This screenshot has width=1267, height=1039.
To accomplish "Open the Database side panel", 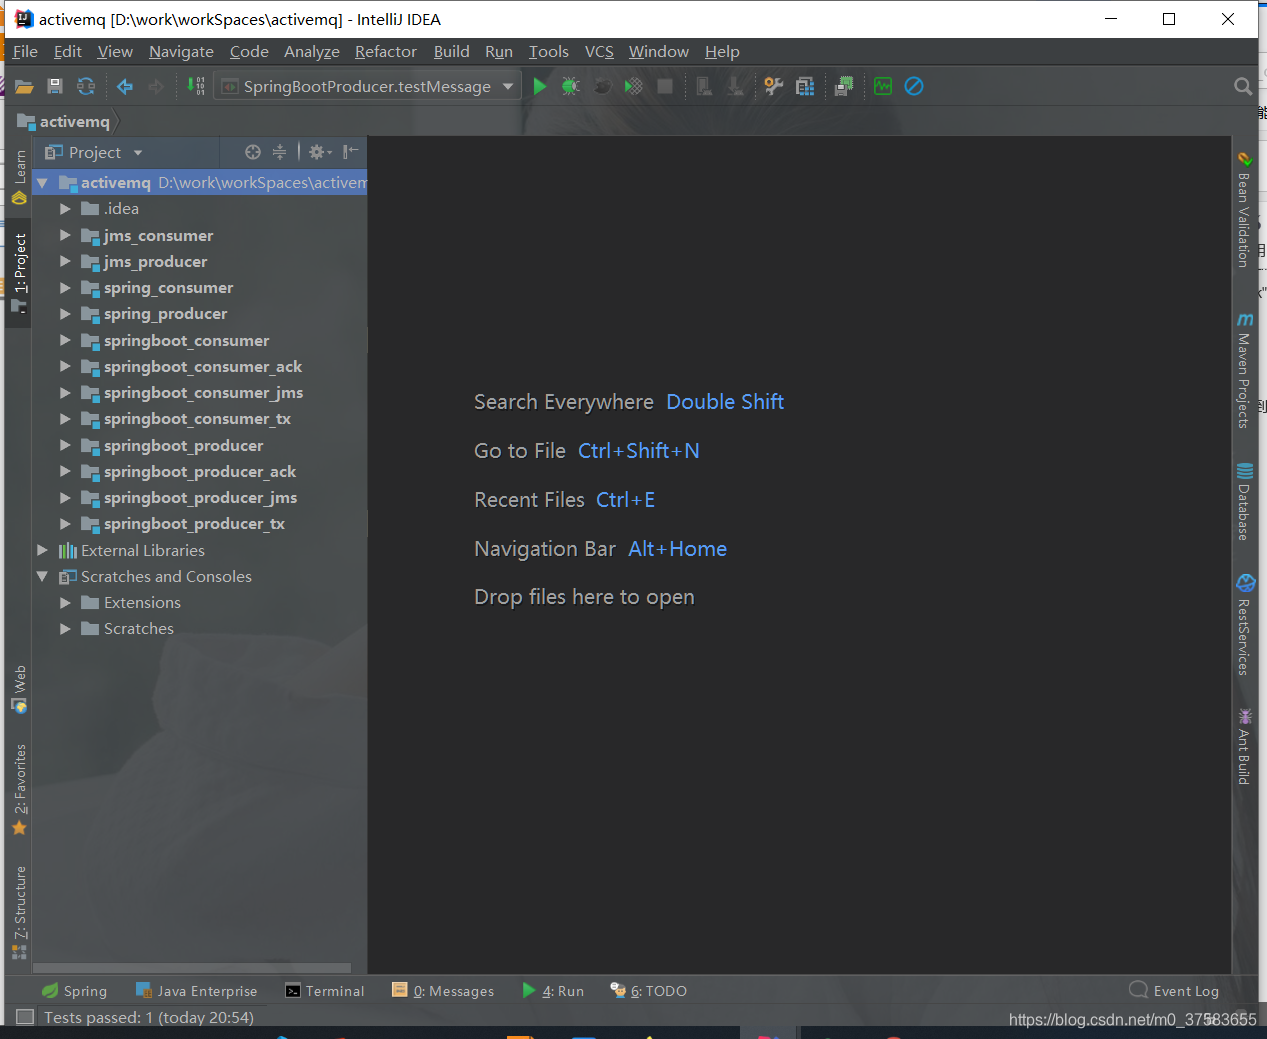I will pyautogui.click(x=1244, y=502).
